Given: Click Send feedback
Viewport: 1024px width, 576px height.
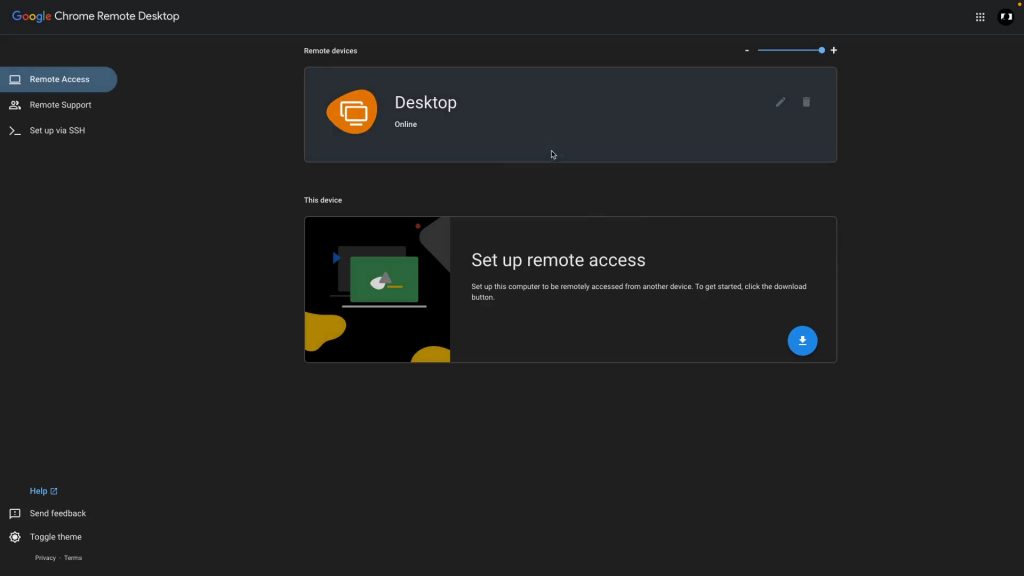Looking at the screenshot, I should point(57,513).
